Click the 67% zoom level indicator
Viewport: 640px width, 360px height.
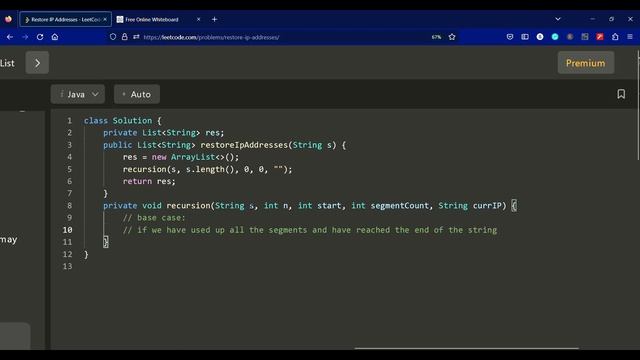(x=436, y=37)
